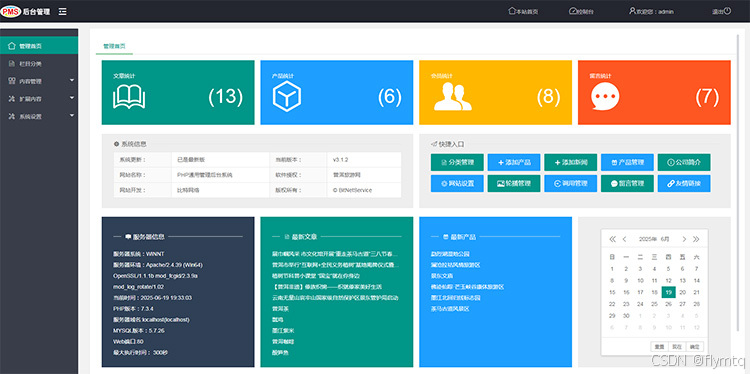Expand the 内容管理 sidebar arrow
Screen dimensions: 750x374
[x=72, y=80]
